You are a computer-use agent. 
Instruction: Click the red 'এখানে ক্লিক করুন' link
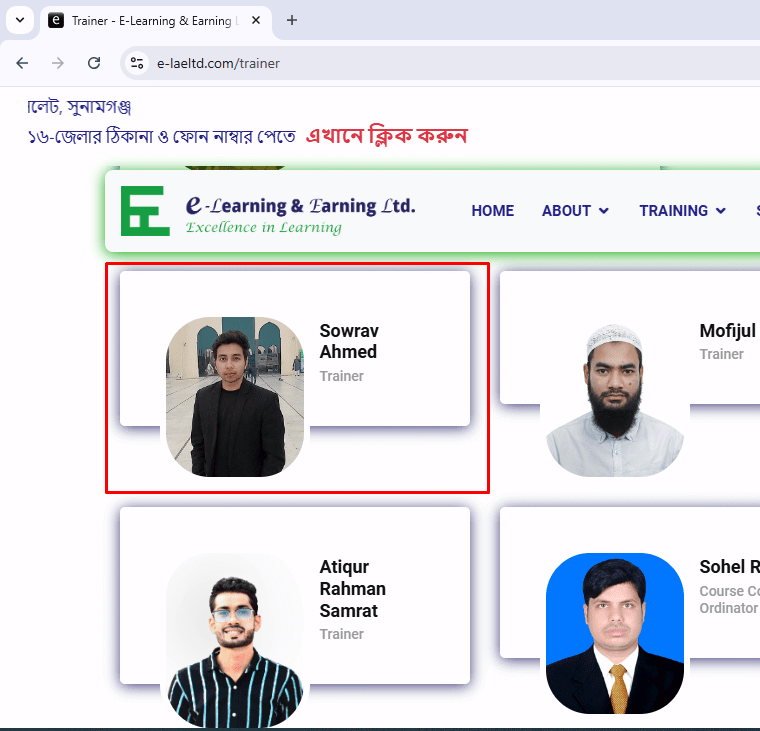click(x=386, y=136)
